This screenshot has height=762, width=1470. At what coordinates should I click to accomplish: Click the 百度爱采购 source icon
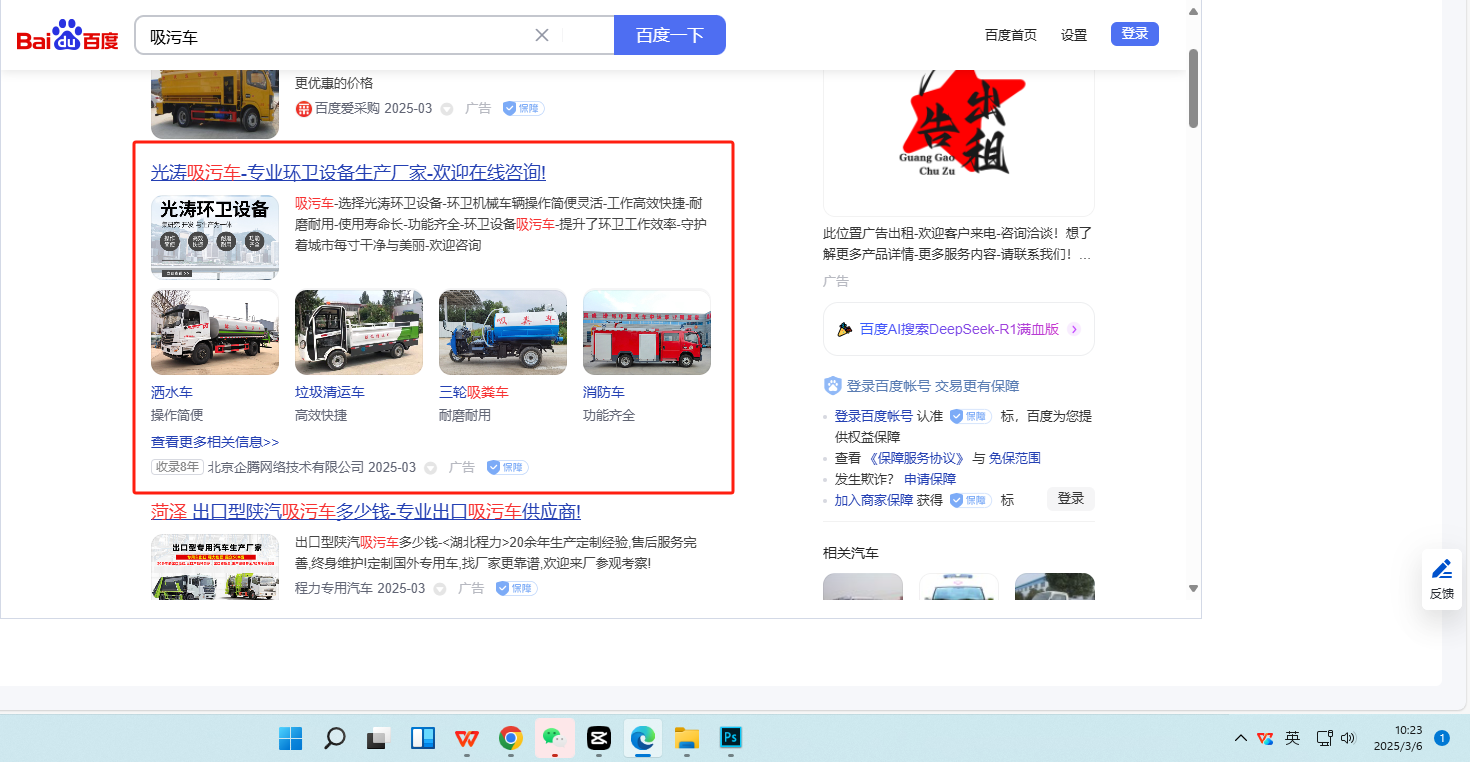(304, 108)
